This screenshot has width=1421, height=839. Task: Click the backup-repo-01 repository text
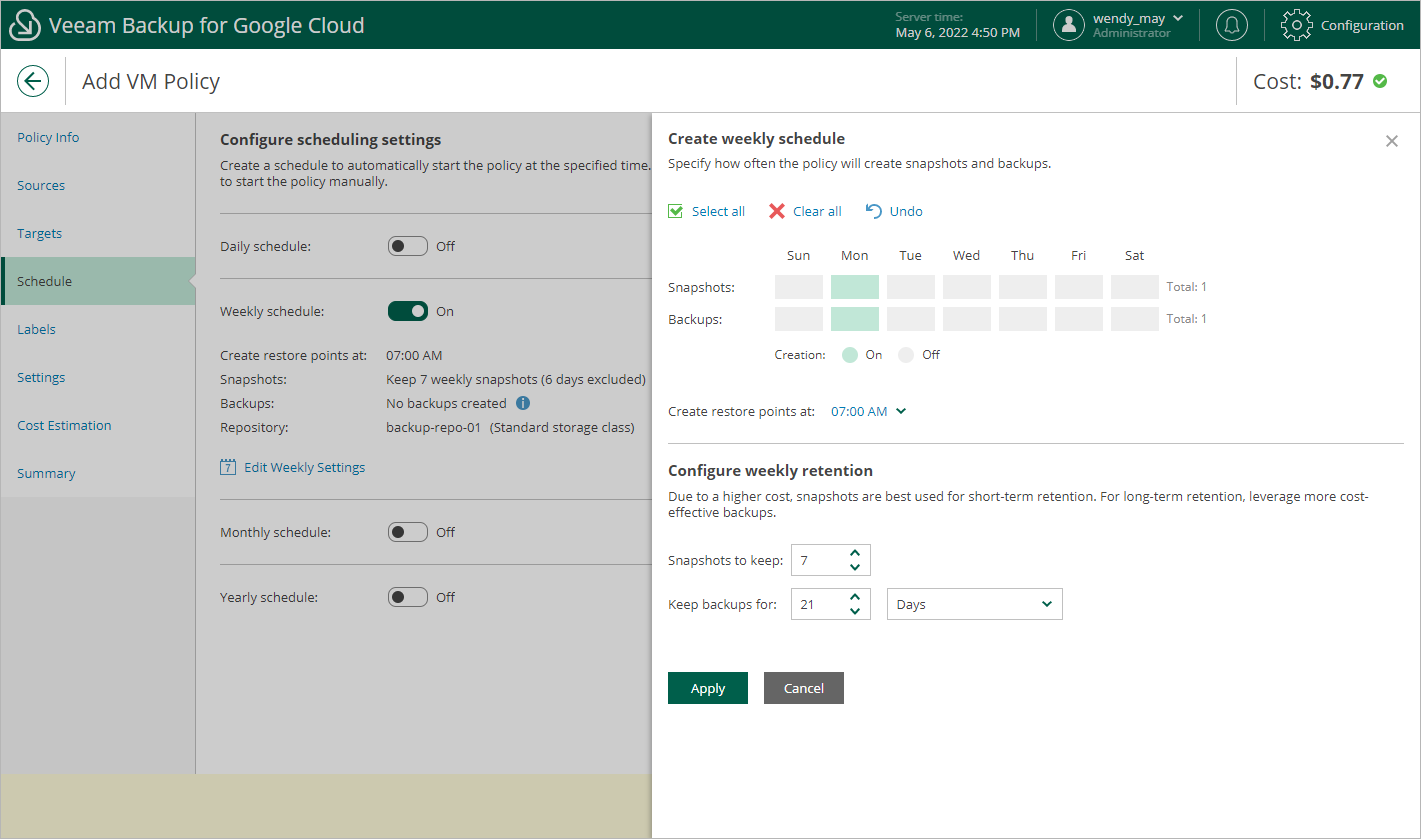(434, 427)
